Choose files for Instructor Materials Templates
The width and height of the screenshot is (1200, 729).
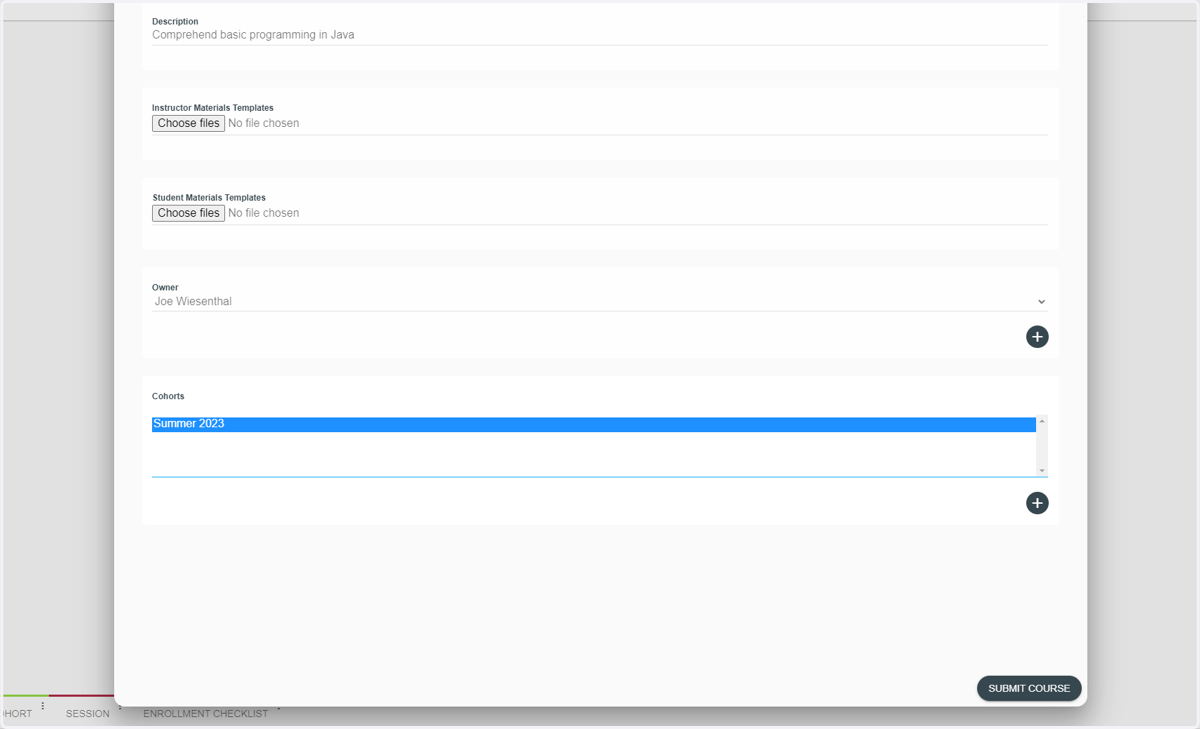188,123
